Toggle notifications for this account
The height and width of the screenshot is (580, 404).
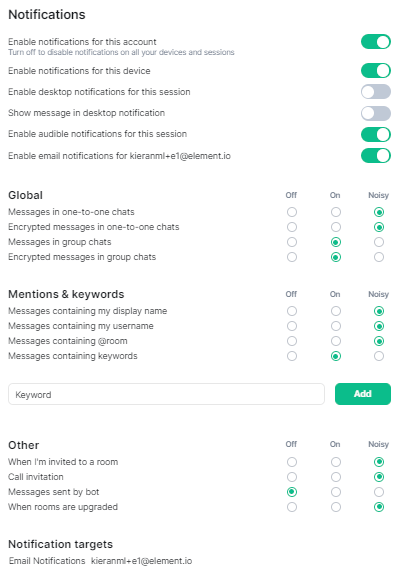coord(376,42)
